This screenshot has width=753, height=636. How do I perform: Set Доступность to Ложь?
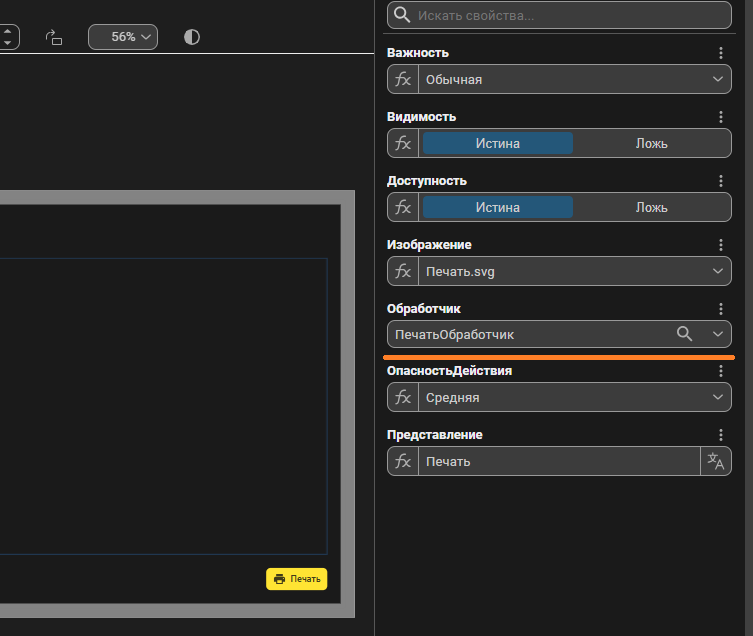click(651, 207)
